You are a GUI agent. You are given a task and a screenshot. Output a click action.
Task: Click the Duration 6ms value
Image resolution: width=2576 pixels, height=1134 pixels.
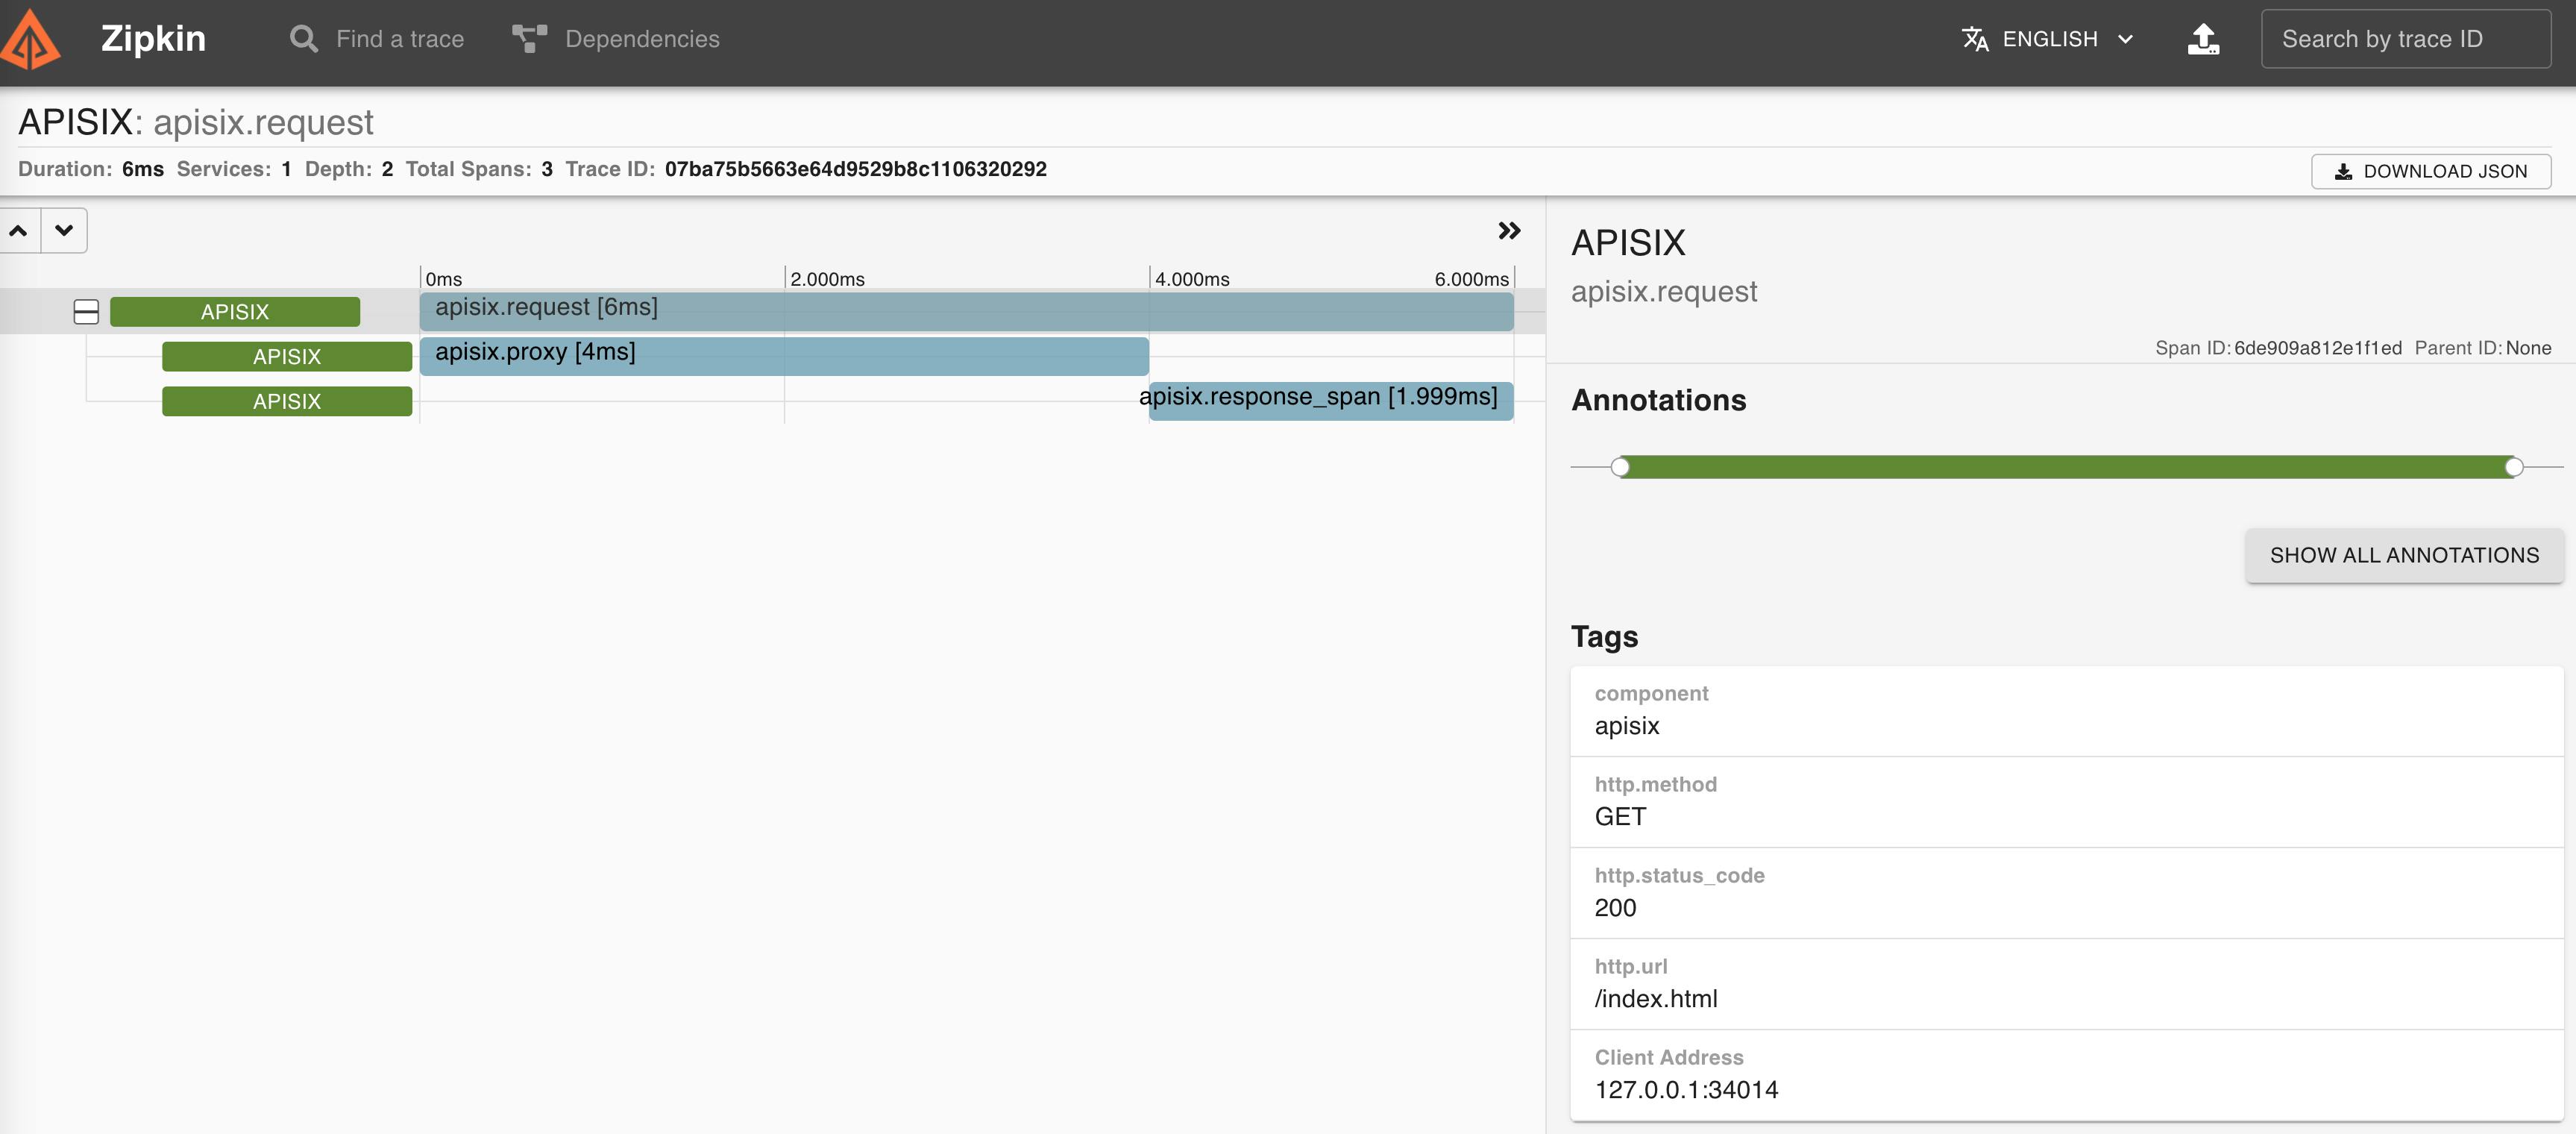coord(143,169)
